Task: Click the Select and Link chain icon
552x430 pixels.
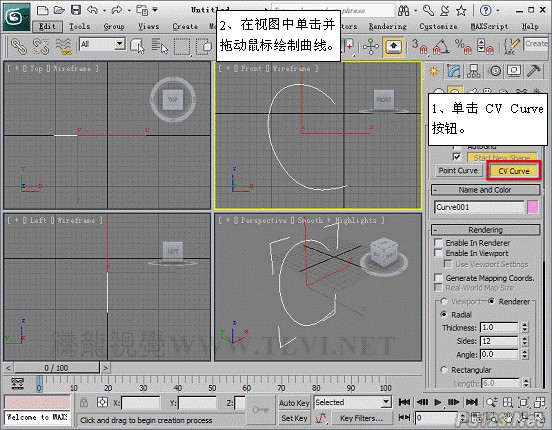Action: pyautogui.click(x=18, y=46)
